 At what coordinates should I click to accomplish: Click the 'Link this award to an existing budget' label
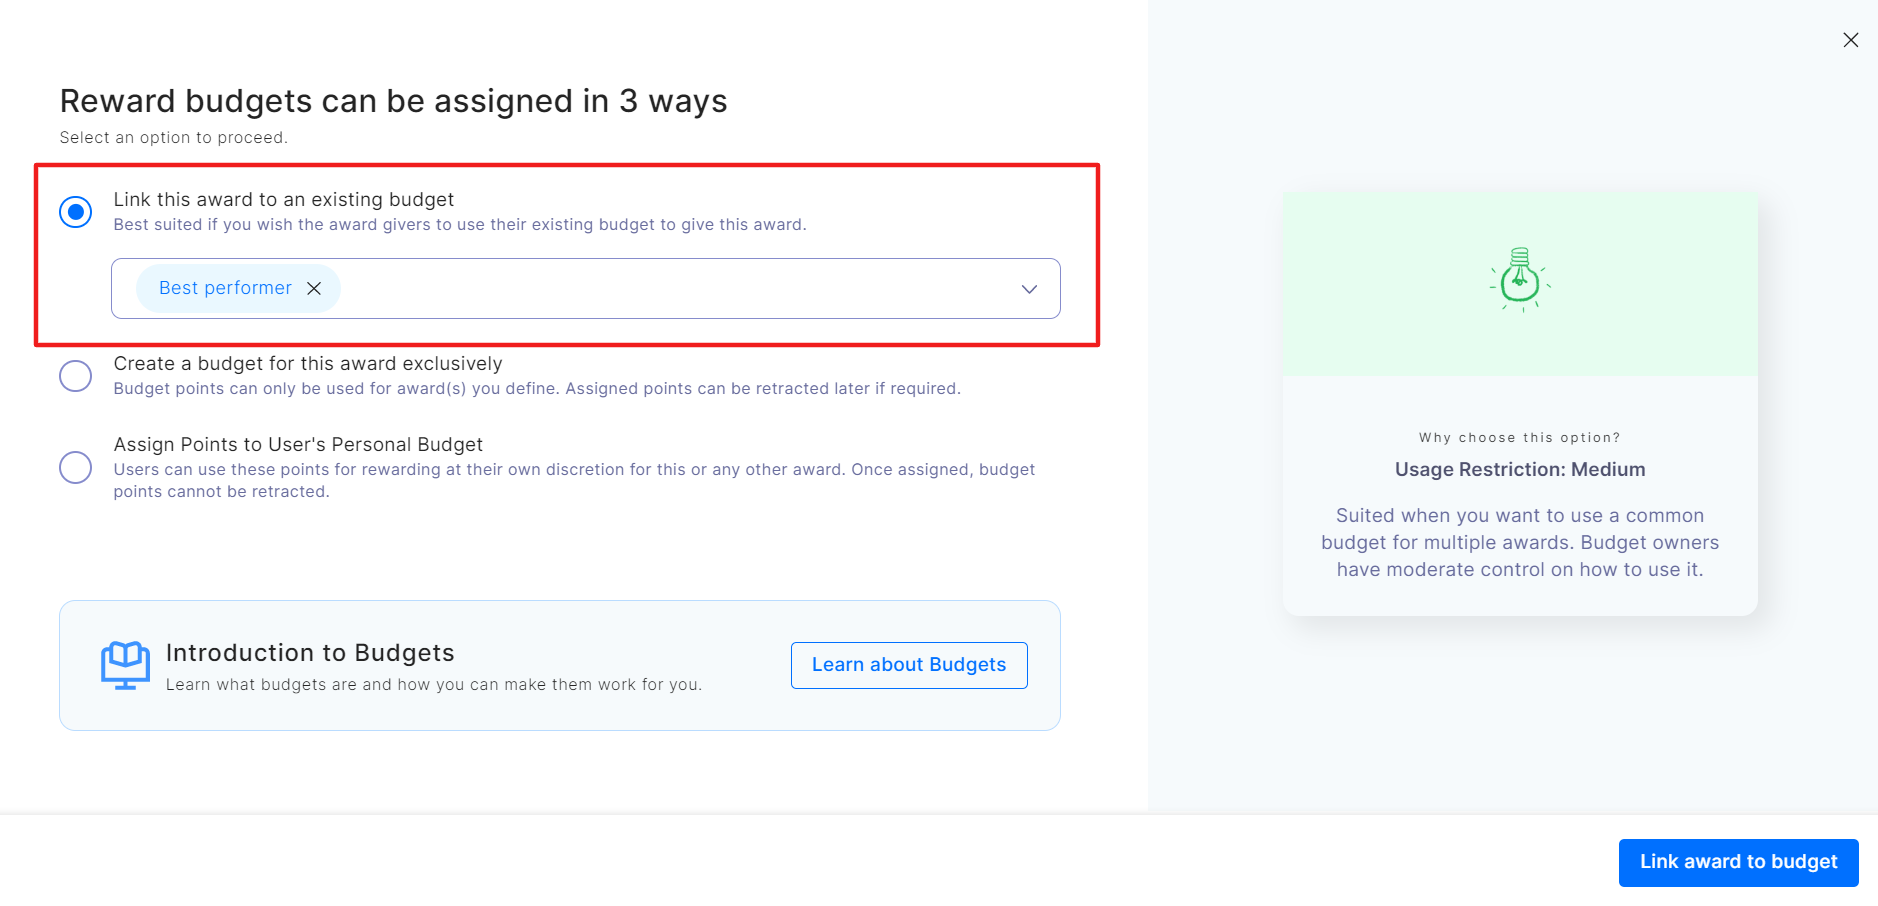click(x=284, y=200)
